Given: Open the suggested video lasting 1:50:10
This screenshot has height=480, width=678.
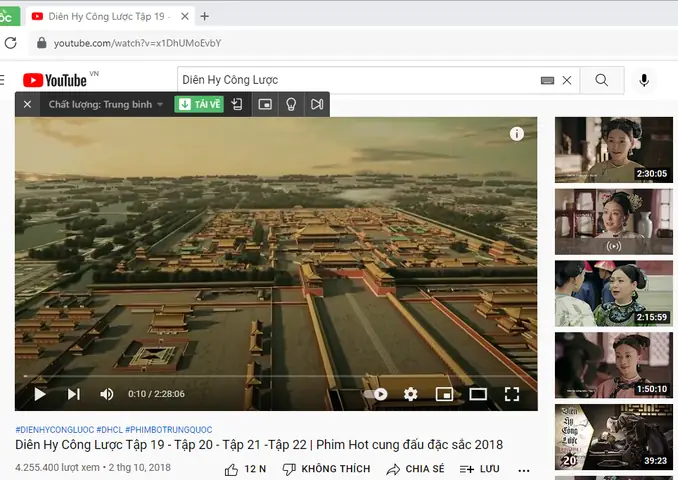Looking at the screenshot, I should click(614, 365).
